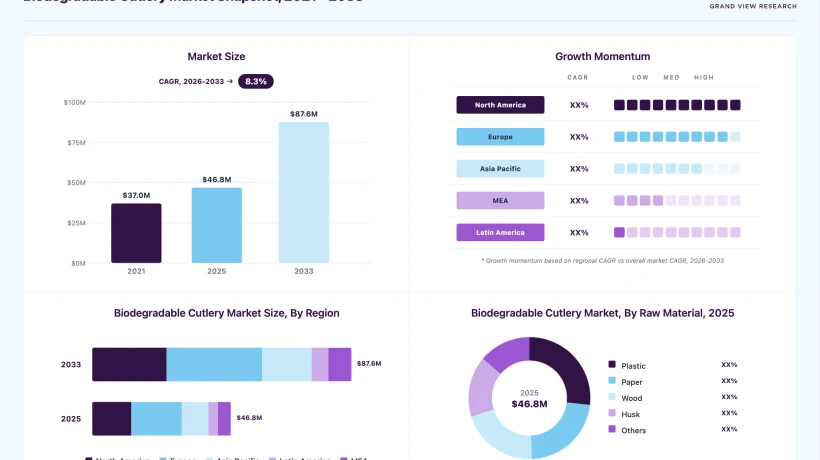
Task: Click the 2025 market size bar
Action: tap(217, 225)
